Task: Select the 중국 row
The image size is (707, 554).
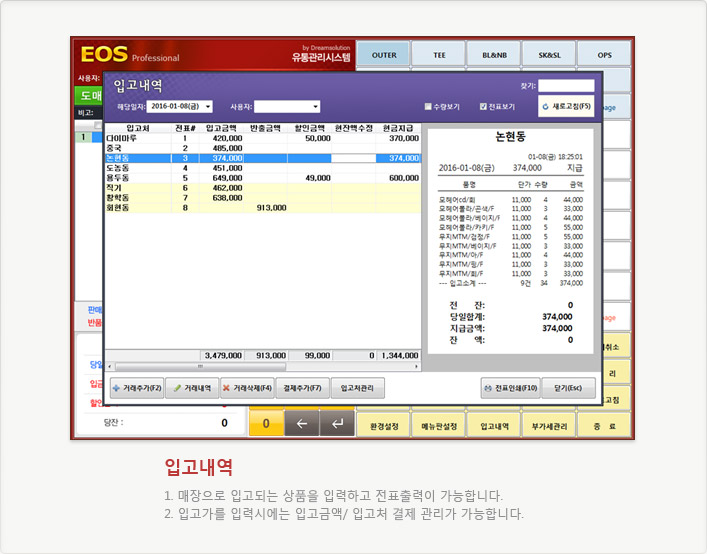Action: (263, 148)
